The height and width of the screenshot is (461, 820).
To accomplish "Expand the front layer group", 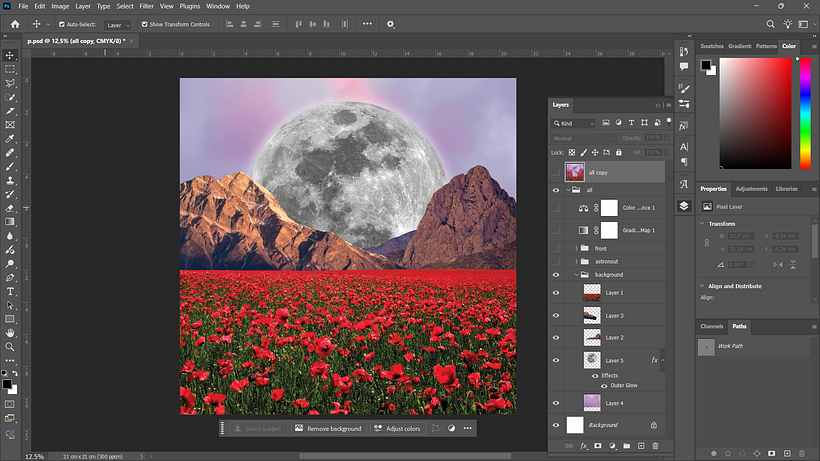I will point(576,248).
